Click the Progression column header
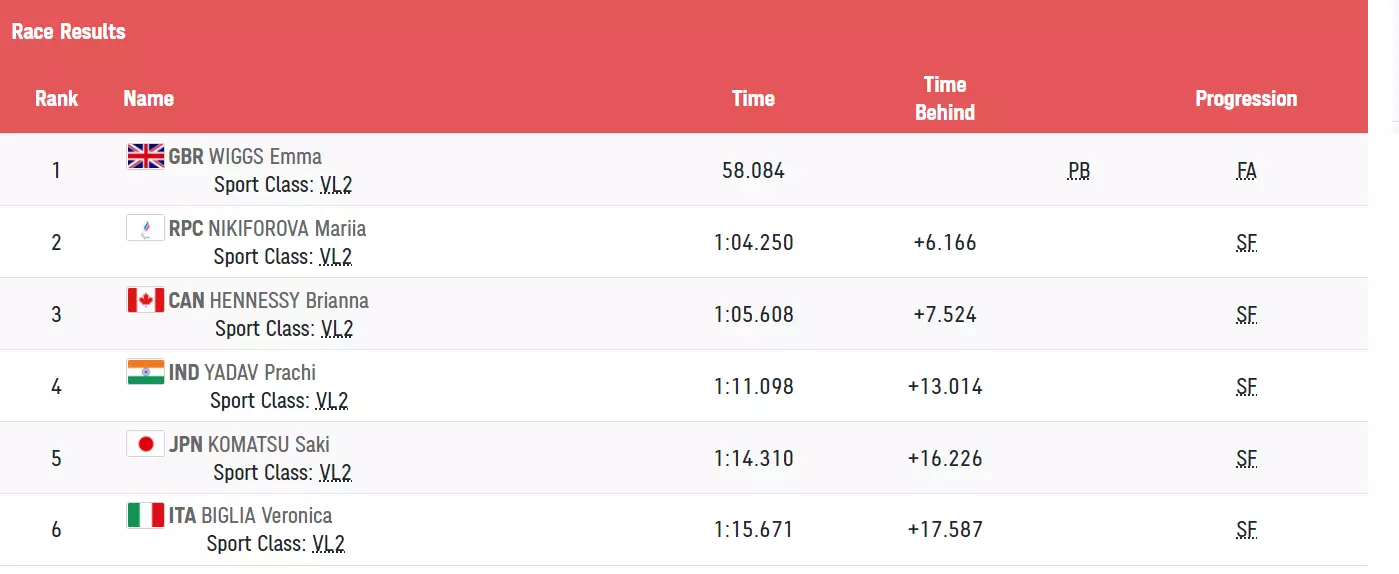1399x574 pixels. pyautogui.click(x=1246, y=98)
